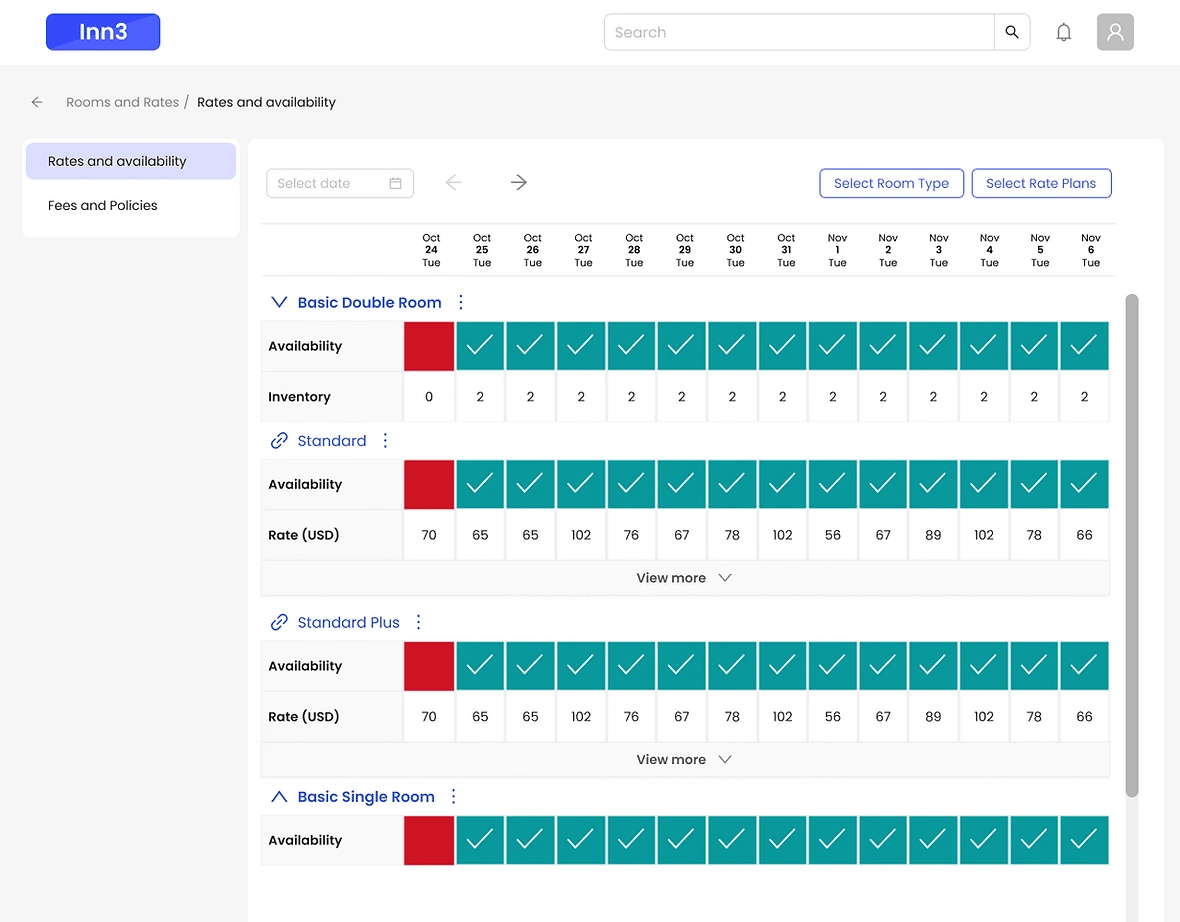Expand View more under Standard rates
Viewport: 1180px width, 922px height.
point(684,578)
